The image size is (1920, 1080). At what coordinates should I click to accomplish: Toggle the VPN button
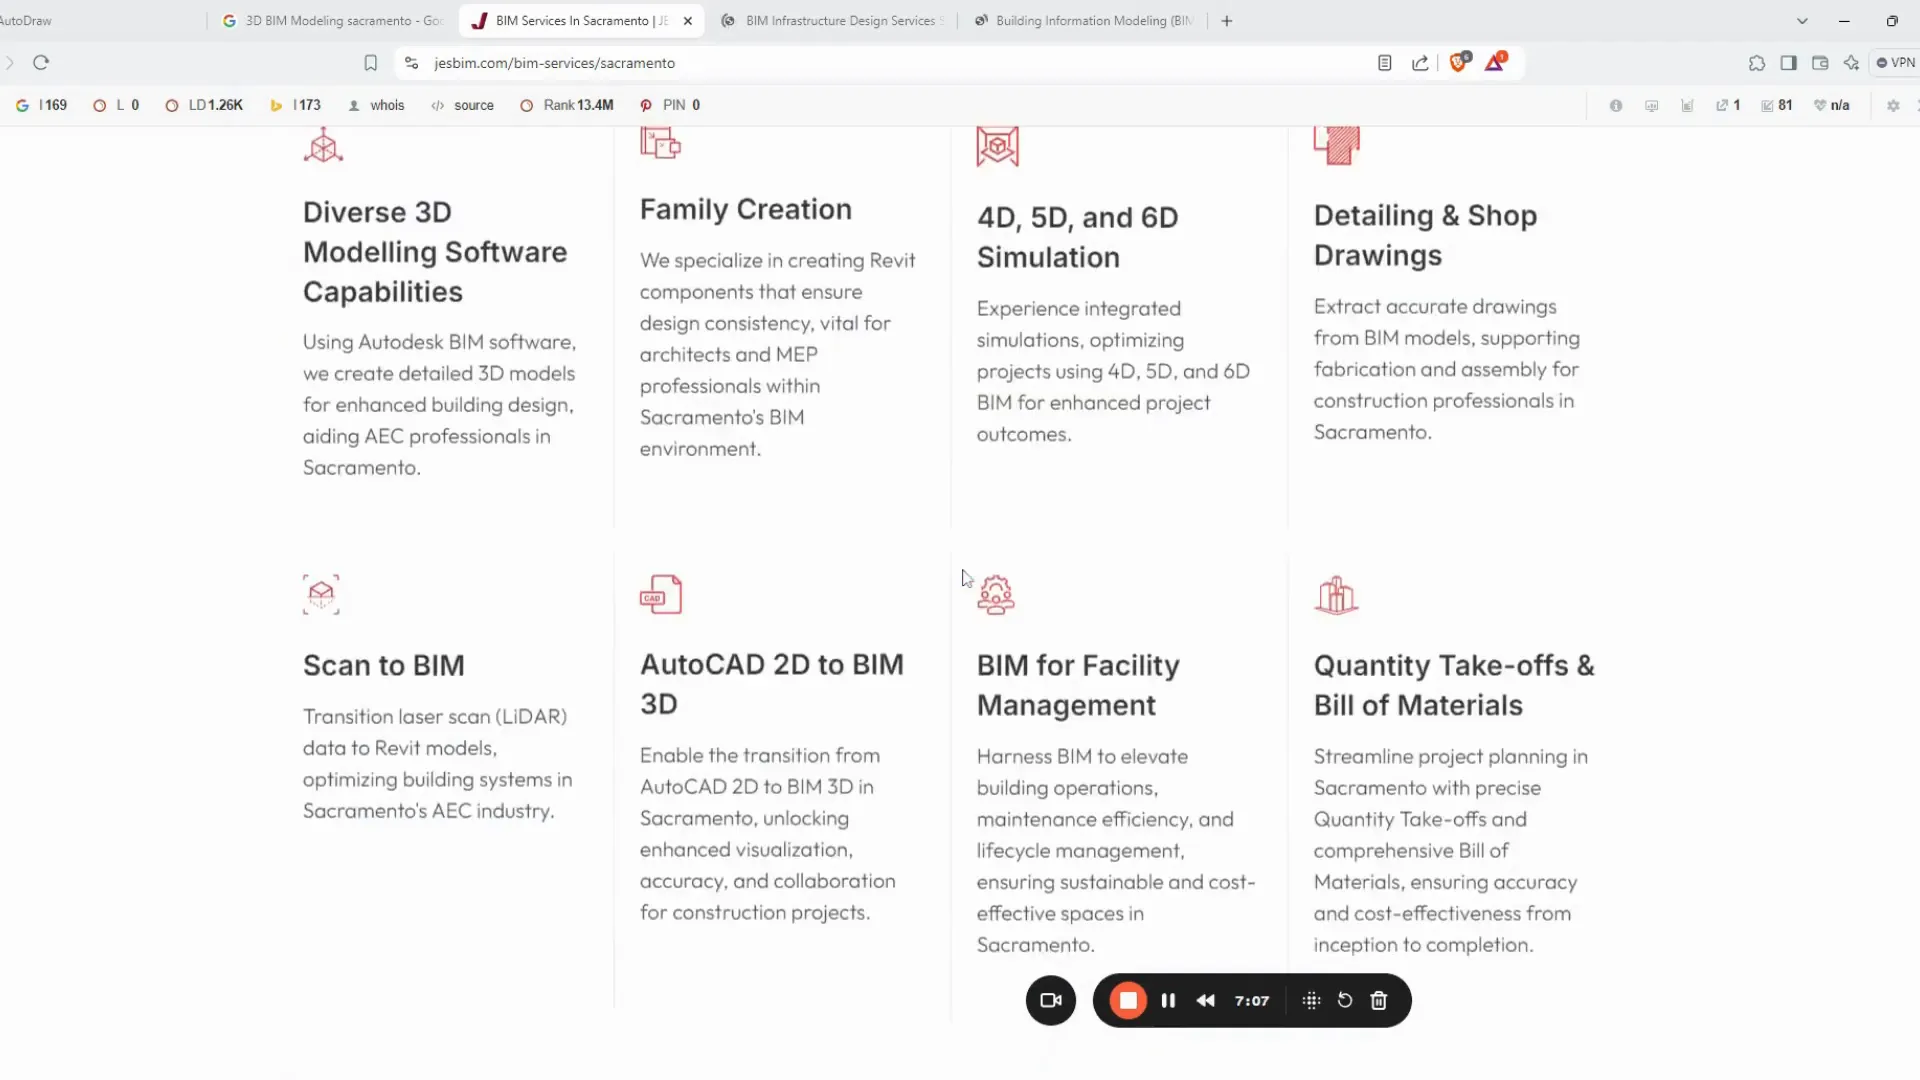coord(1896,63)
